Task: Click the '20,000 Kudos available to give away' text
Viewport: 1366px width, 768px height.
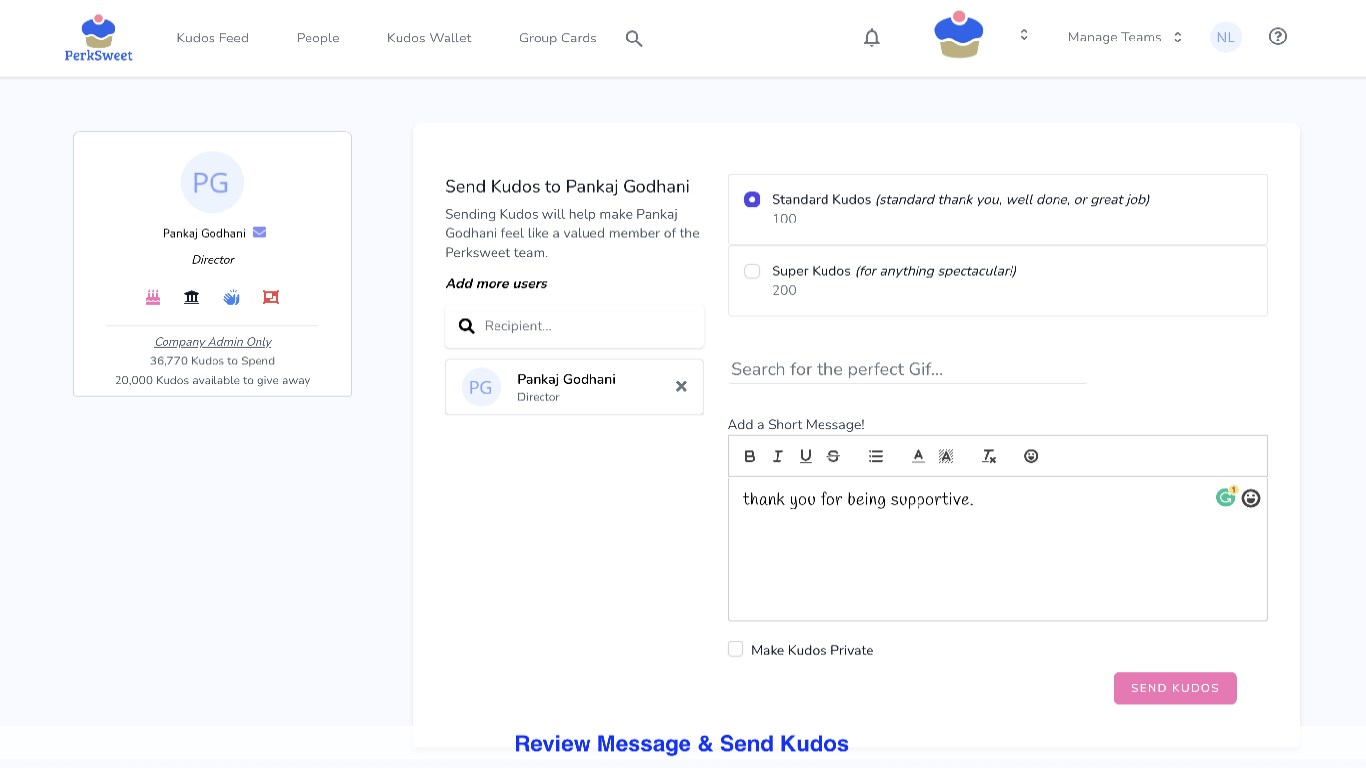Action: tap(212, 380)
